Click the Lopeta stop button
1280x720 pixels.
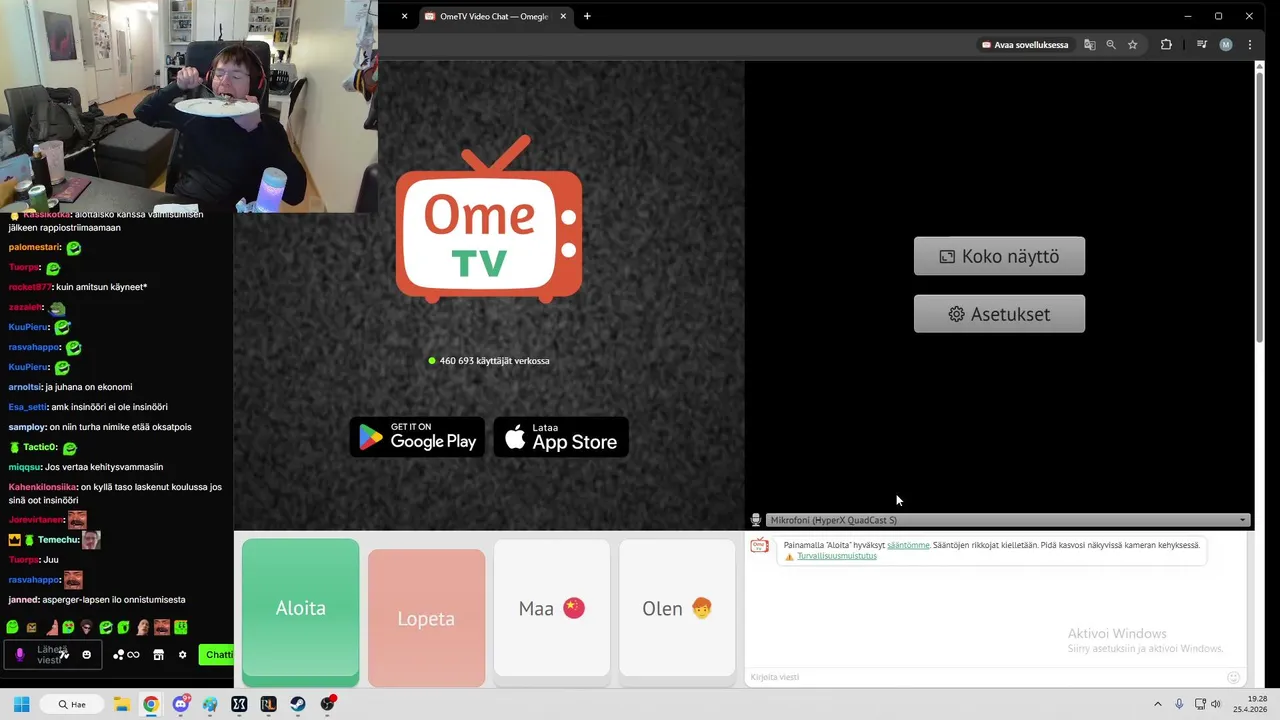[x=426, y=618]
